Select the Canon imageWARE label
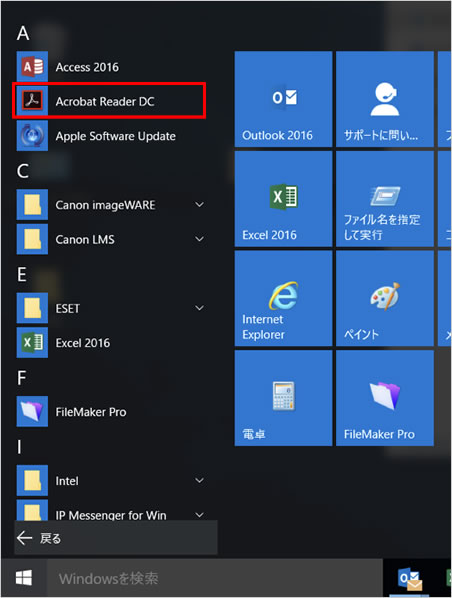The image size is (452, 598). point(105,205)
